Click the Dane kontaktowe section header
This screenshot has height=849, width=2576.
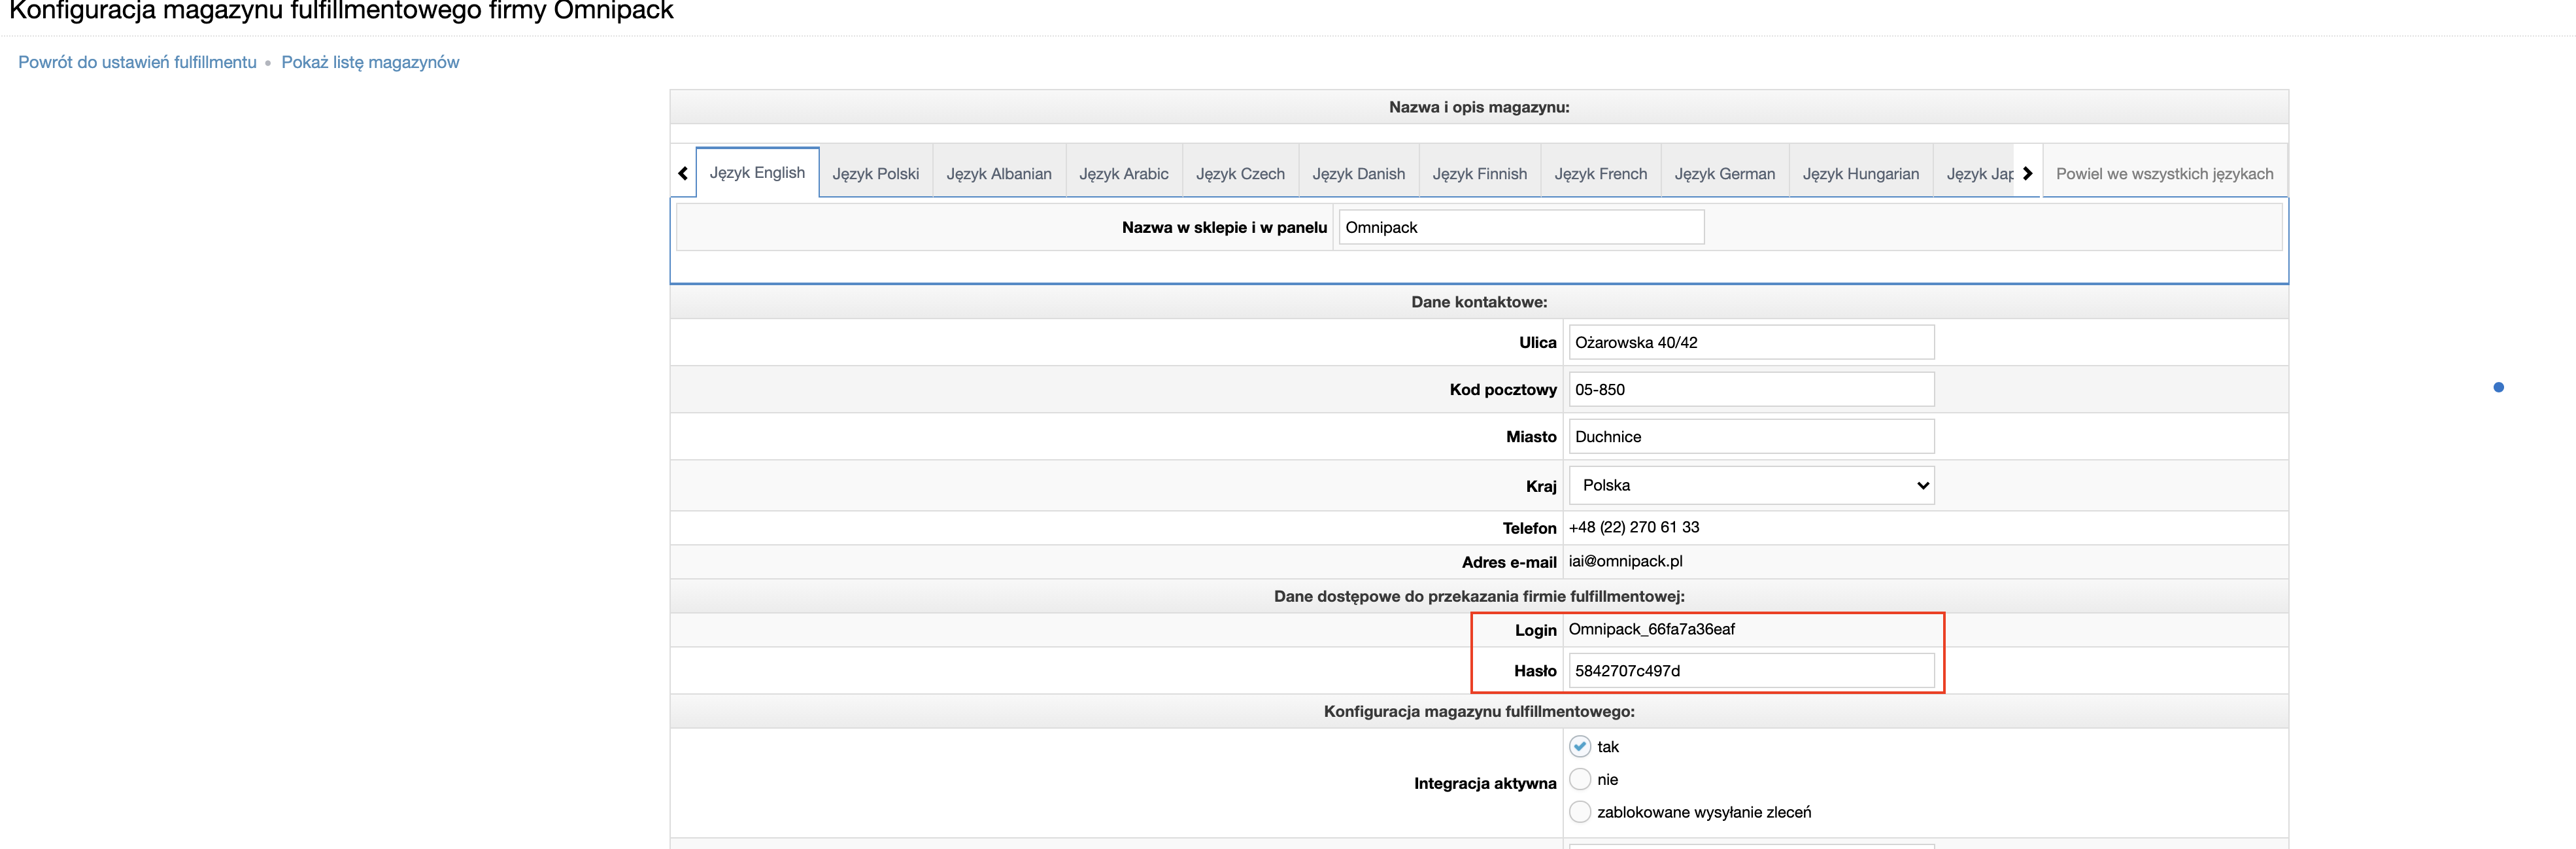pos(1479,302)
